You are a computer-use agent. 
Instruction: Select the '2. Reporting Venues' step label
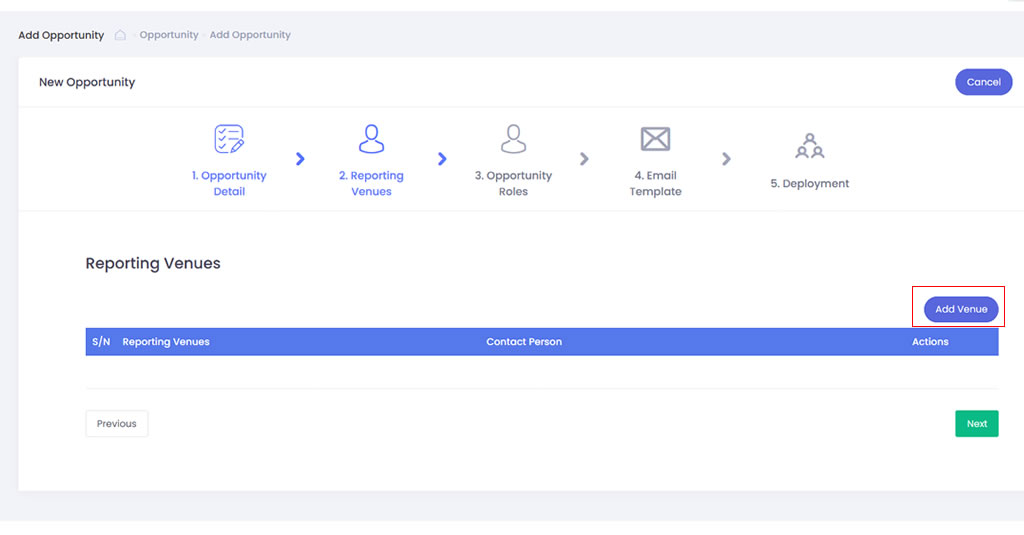(371, 183)
